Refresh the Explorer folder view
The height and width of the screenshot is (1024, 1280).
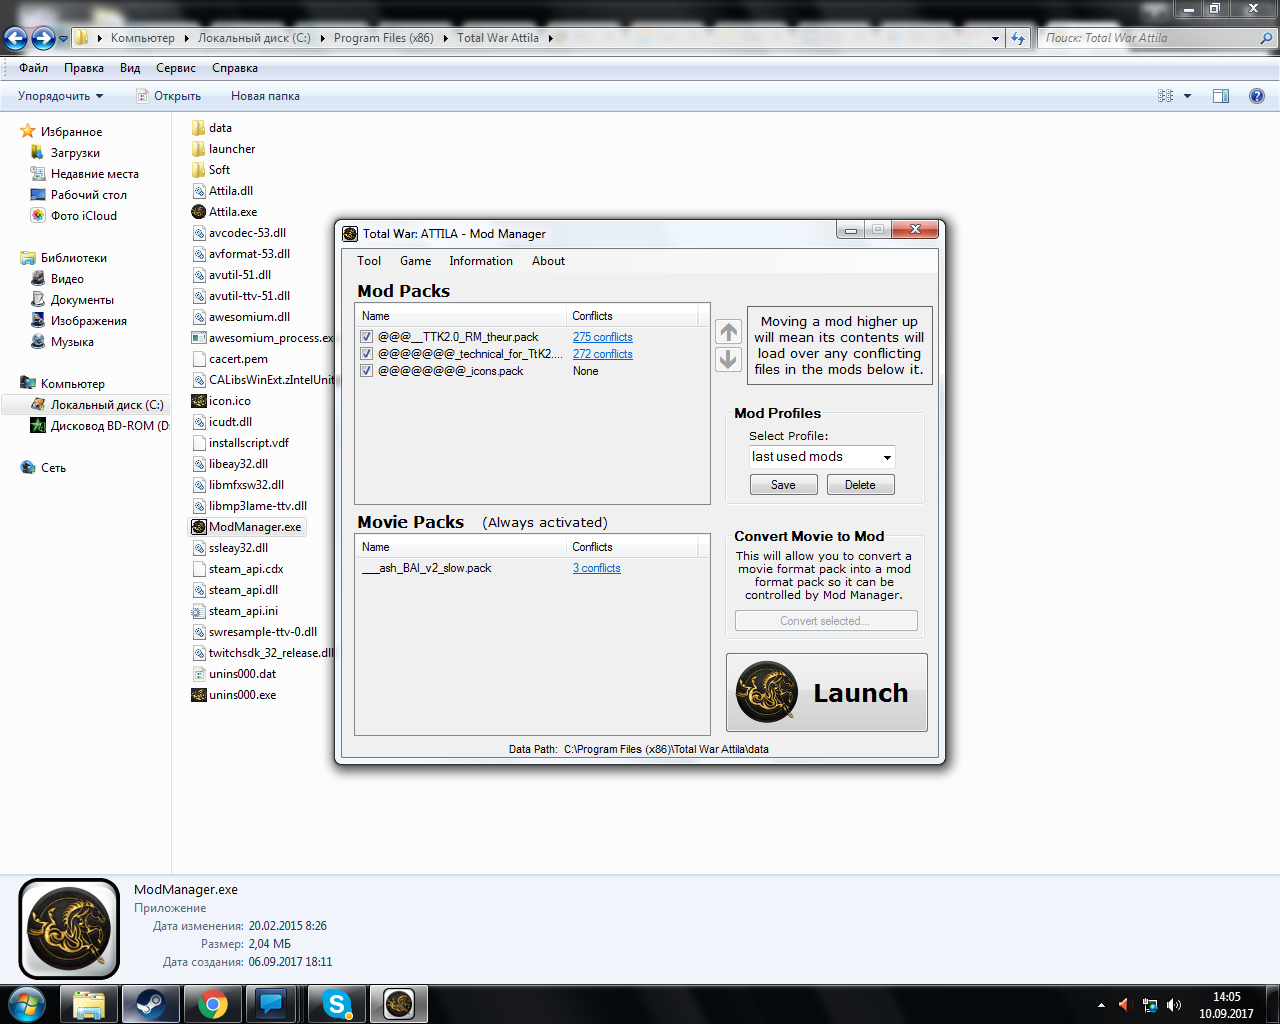1018,38
